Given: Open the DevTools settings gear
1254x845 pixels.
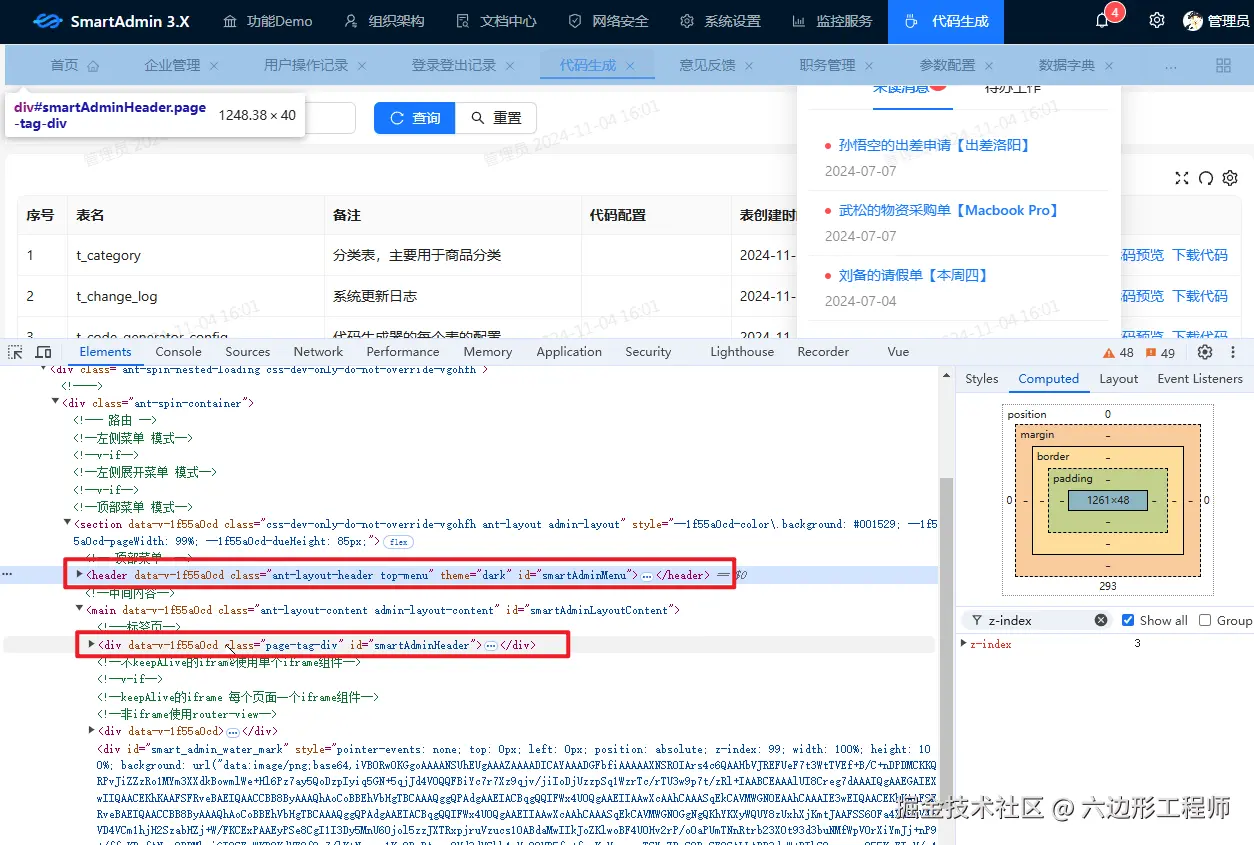Looking at the screenshot, I should [1205, 352].
